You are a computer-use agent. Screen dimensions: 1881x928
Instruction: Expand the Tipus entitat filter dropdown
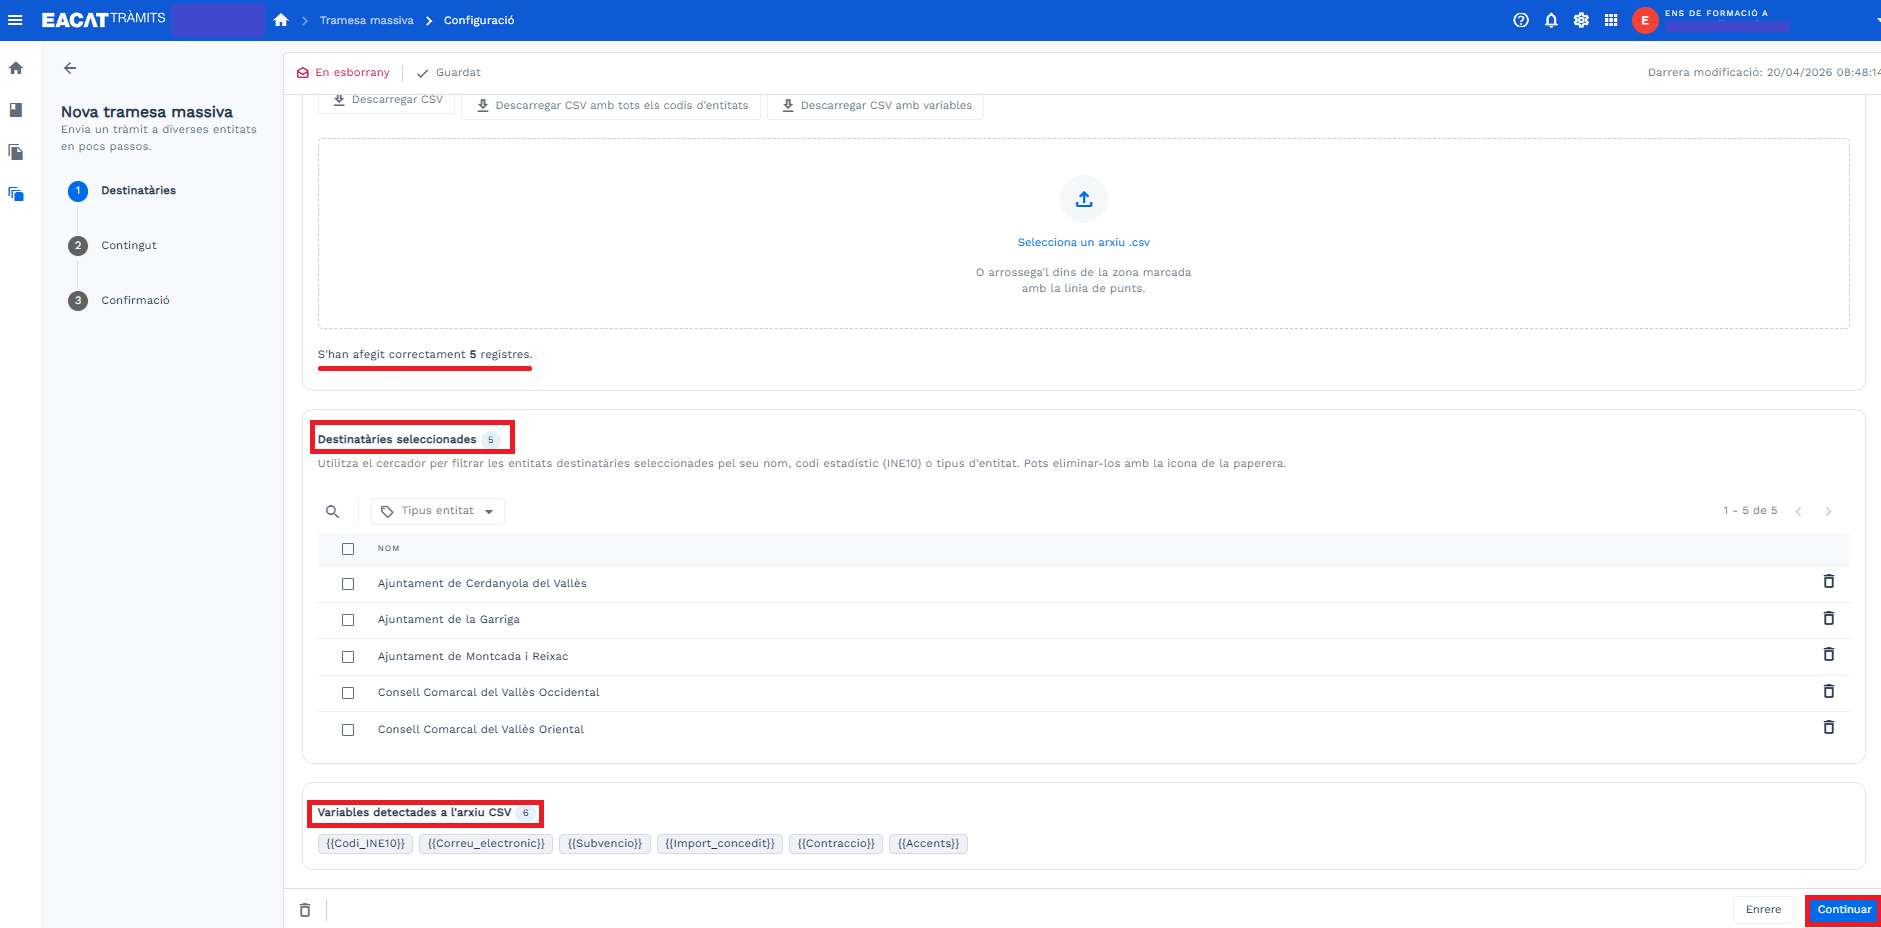pos(438,511)
